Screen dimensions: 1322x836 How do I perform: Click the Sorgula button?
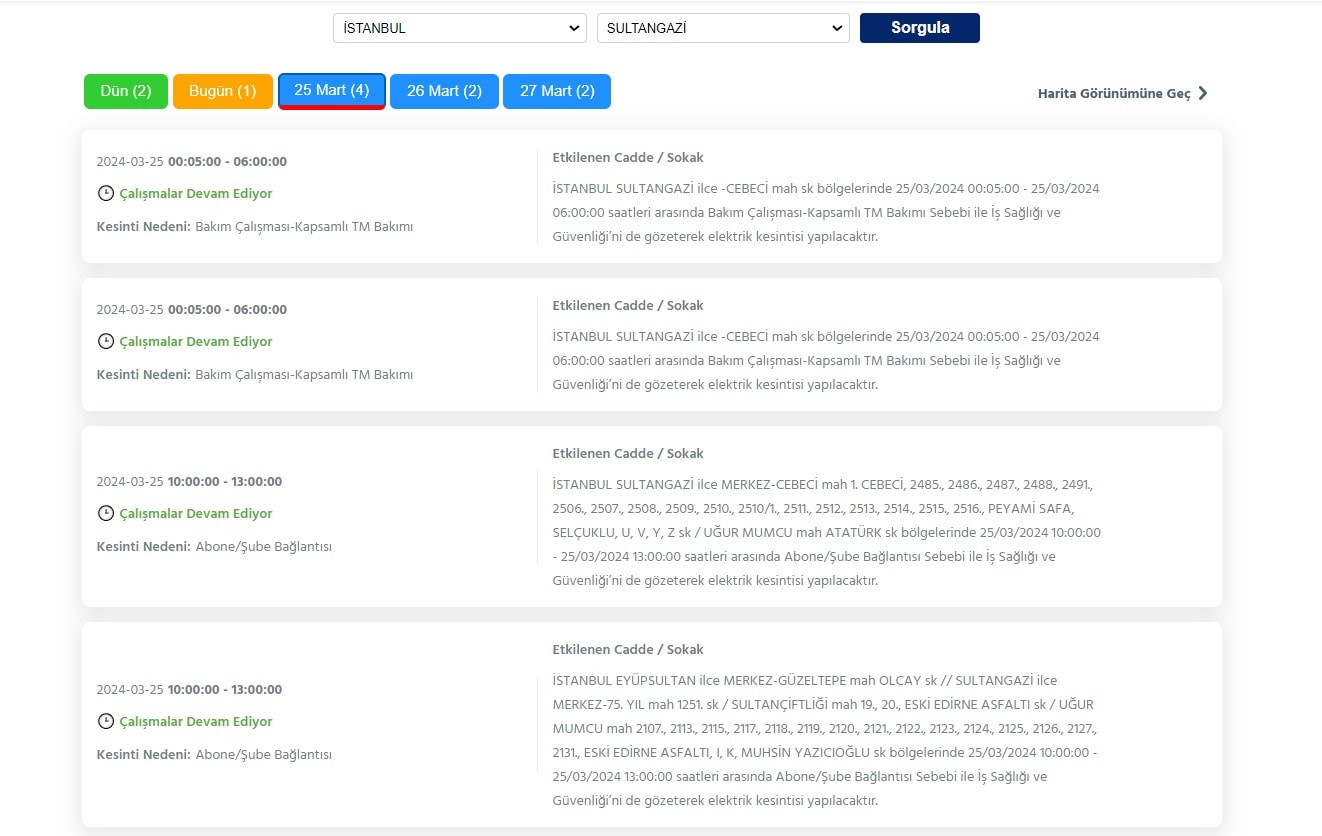(919, 28)
